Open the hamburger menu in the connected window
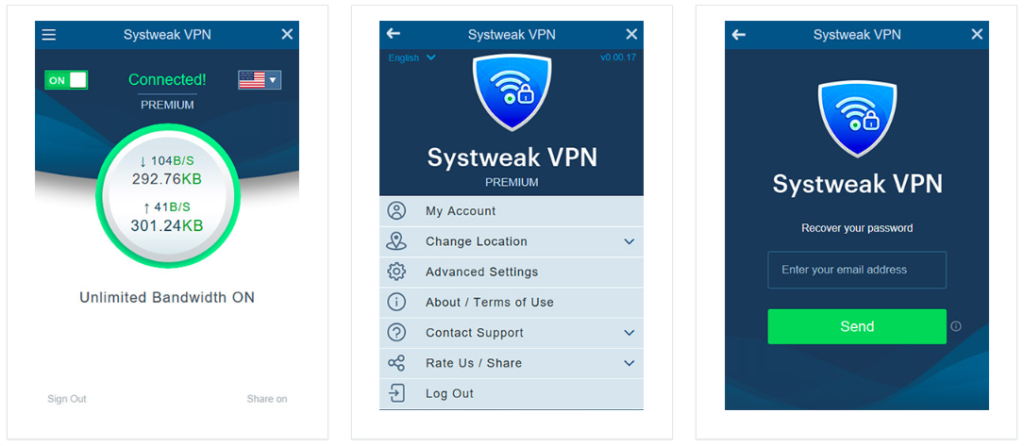The width and height of the screenshot is (1024, 446). pos(49,35)
